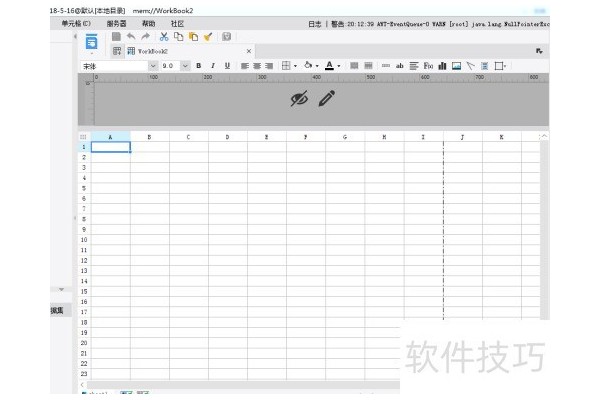600x400 pixels.
Task: Click the template list icon left of WorkBook2 tab
Action: (117, 51)
